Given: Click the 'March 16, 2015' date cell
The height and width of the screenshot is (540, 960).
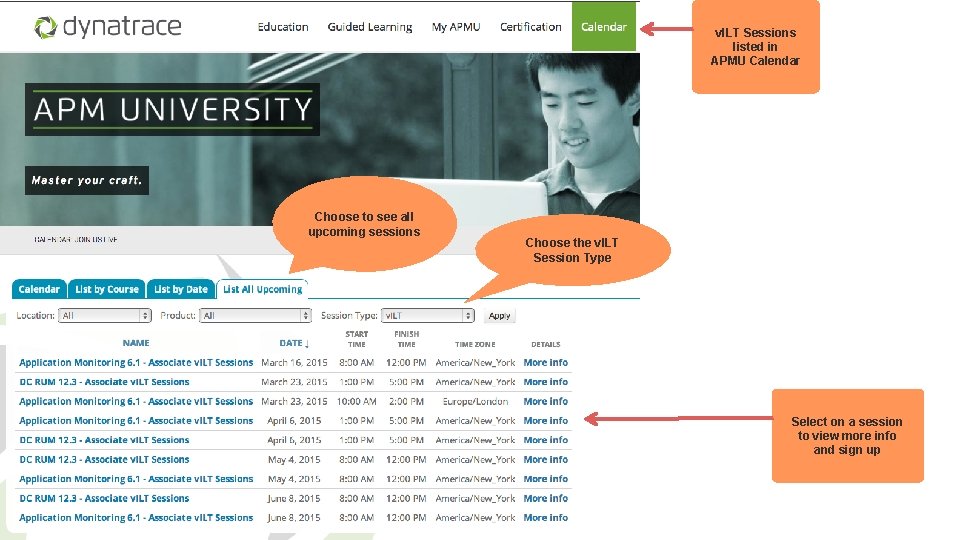Looking at the screenshot, I should coord(294,362).
